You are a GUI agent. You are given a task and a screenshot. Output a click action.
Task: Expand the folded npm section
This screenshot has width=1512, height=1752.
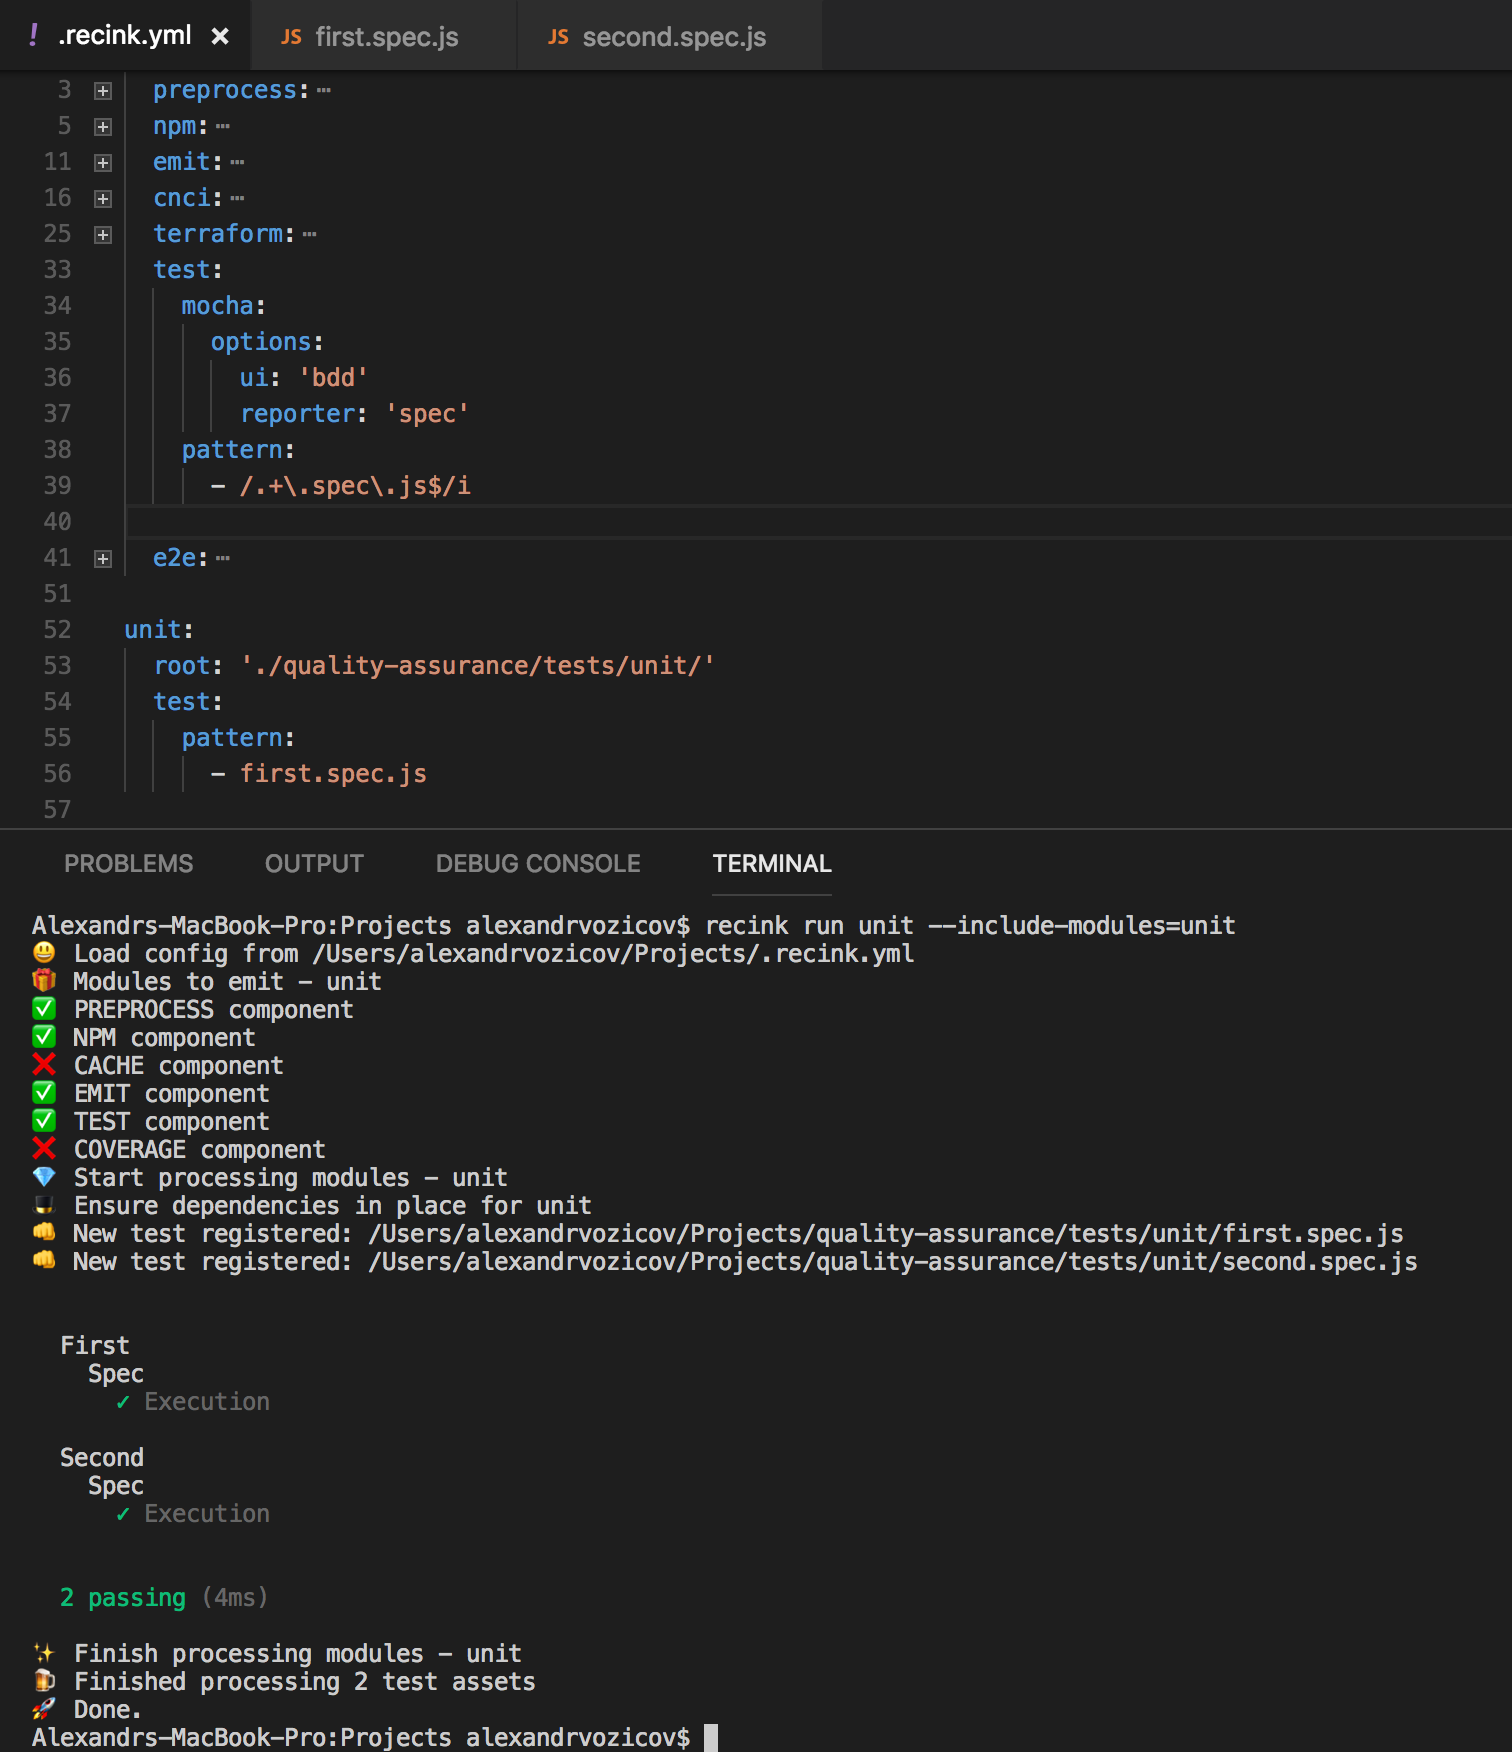pyautogui.click(x=103, y=127)
